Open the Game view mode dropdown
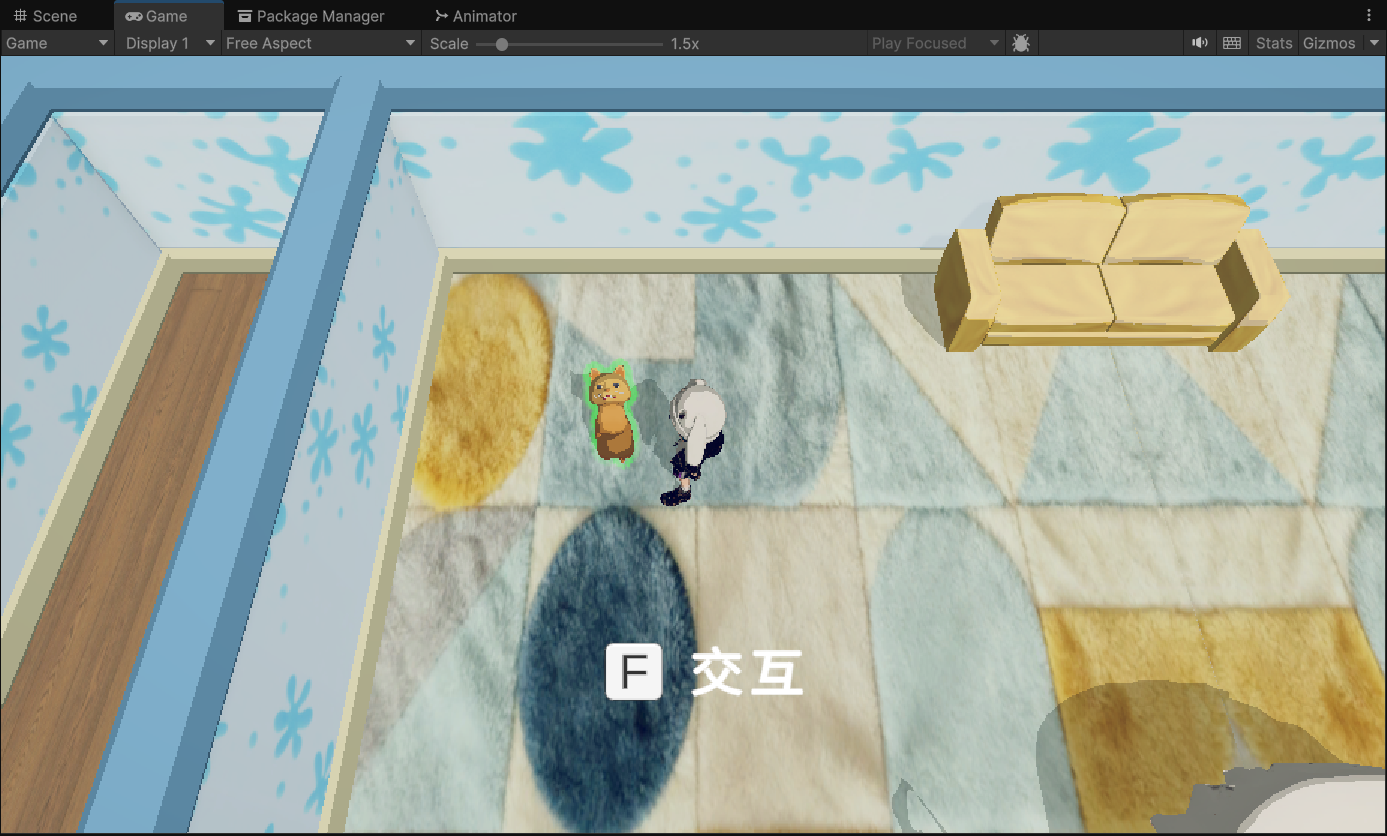This screenshot has height=836, width=1387. 57,43
